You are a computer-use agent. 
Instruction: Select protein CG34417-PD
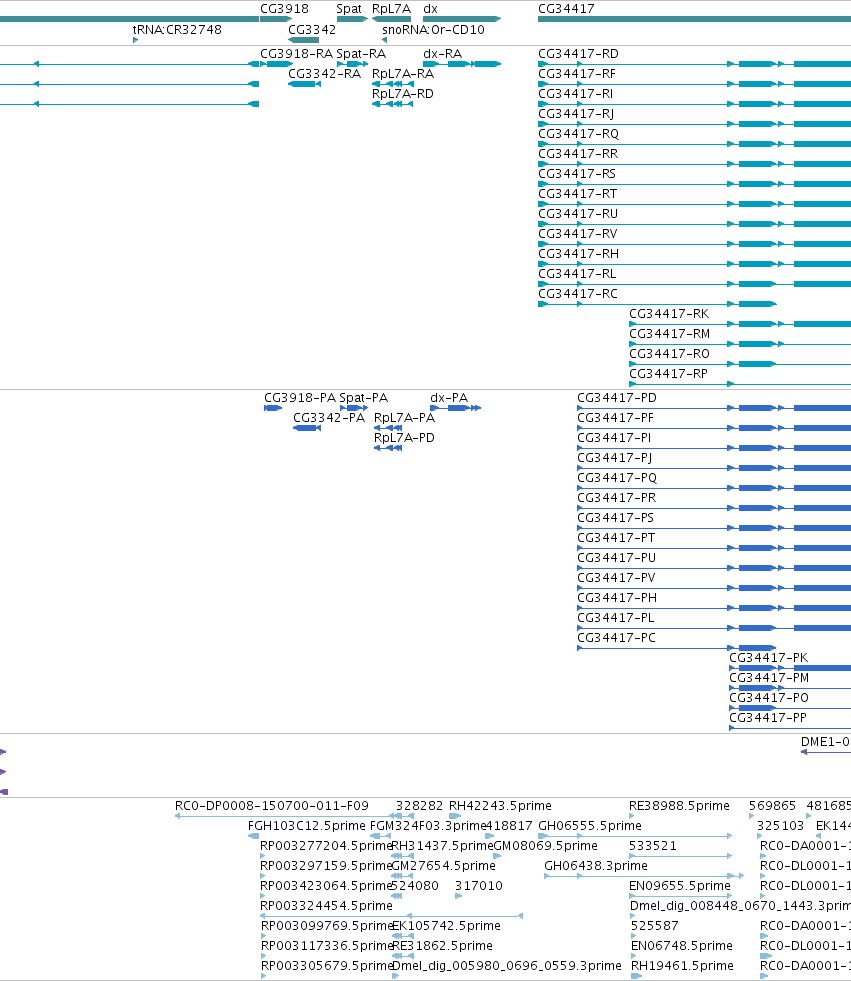617,398
